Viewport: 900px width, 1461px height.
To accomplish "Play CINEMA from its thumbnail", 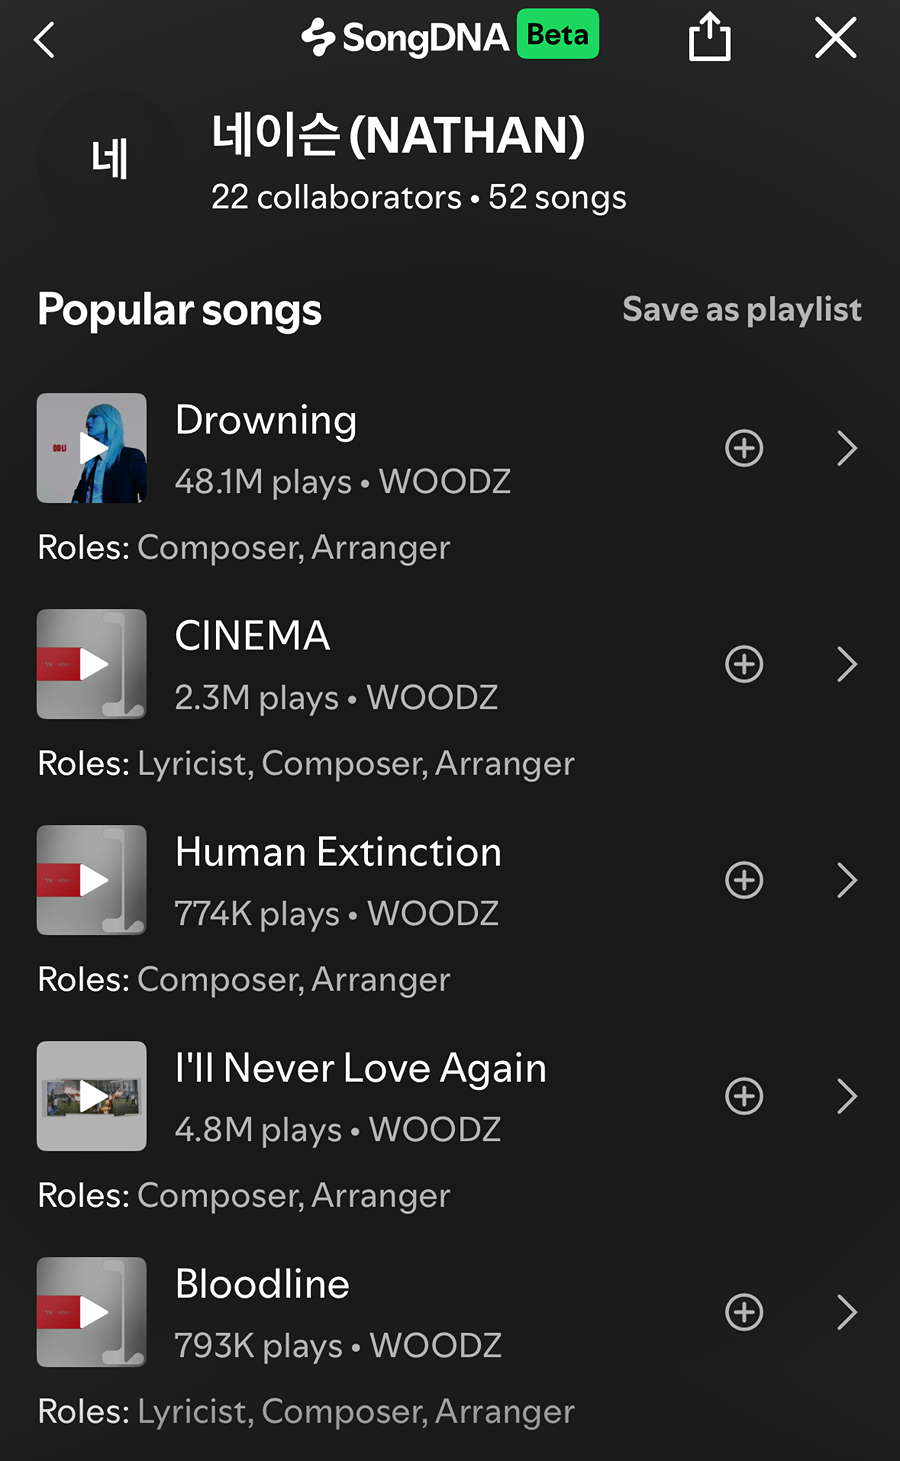I will [92, 664].
